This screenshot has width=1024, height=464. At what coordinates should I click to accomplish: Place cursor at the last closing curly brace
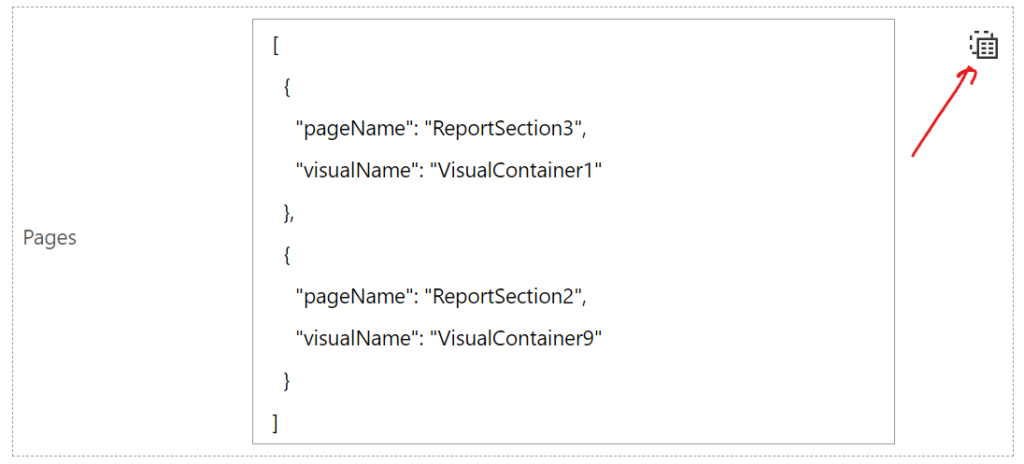point(287,381)
